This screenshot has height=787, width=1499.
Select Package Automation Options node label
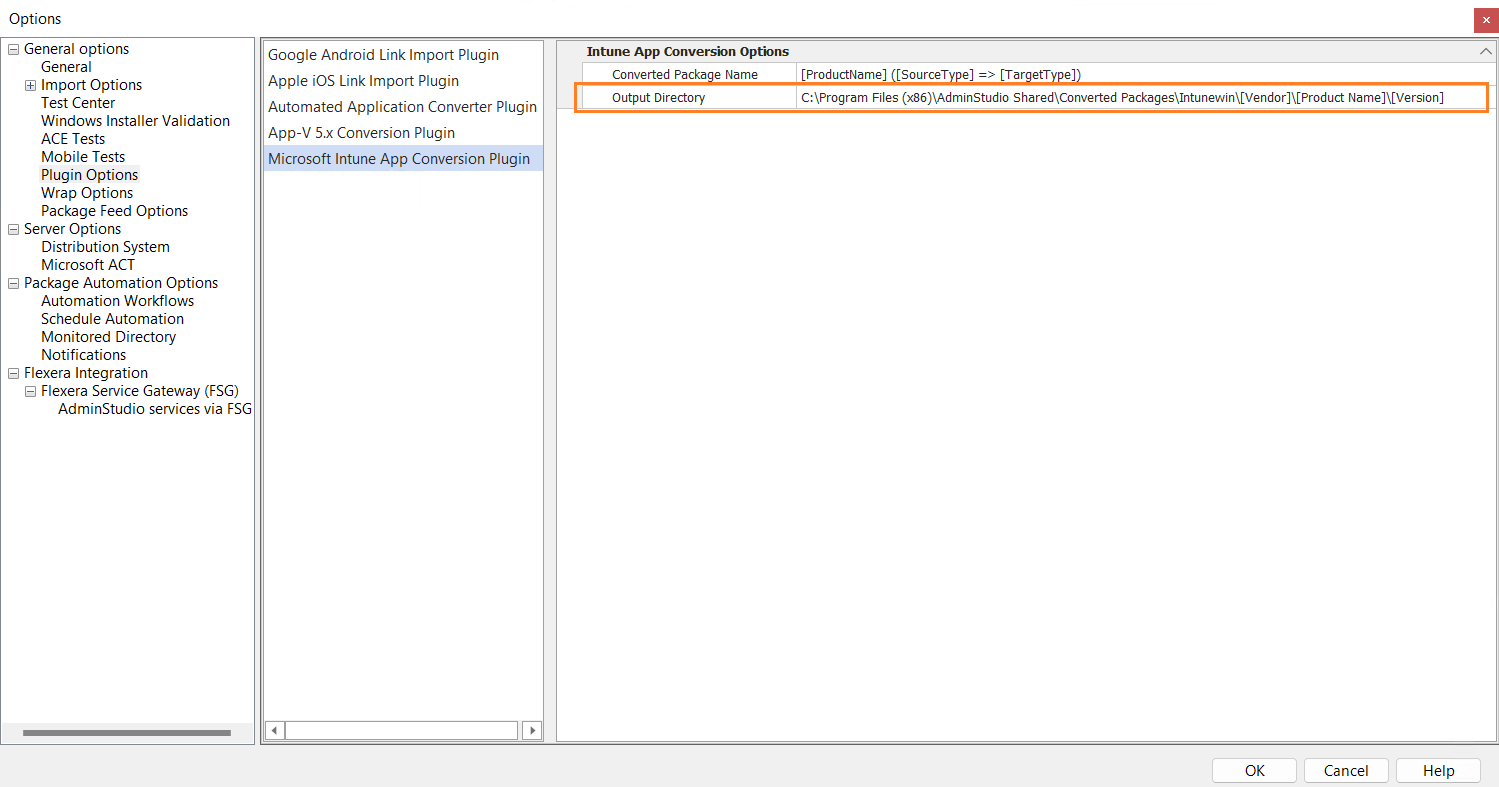121,283
